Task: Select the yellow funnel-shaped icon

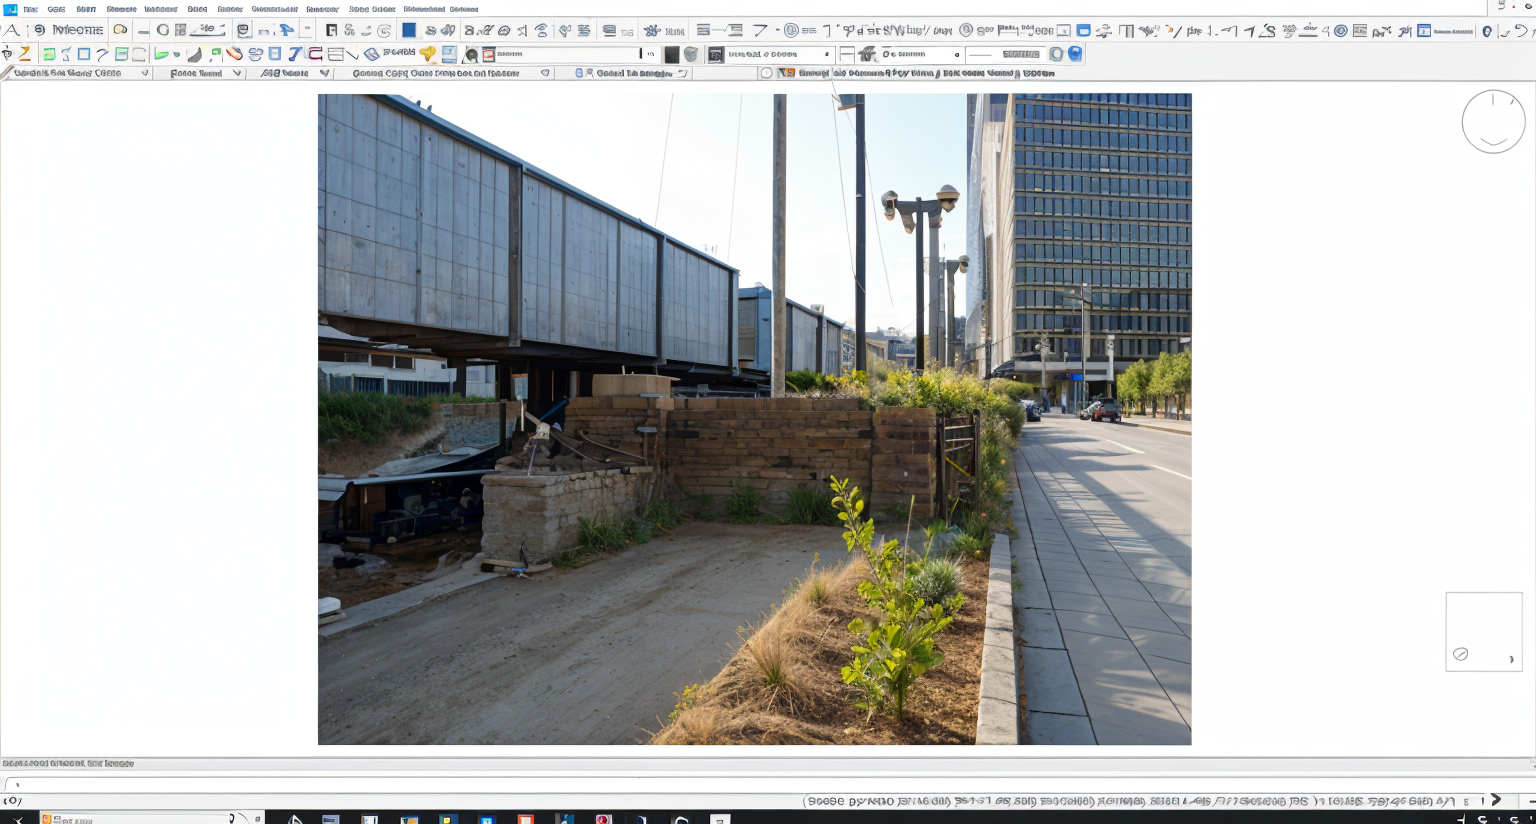Action: (x=428, y=54)
